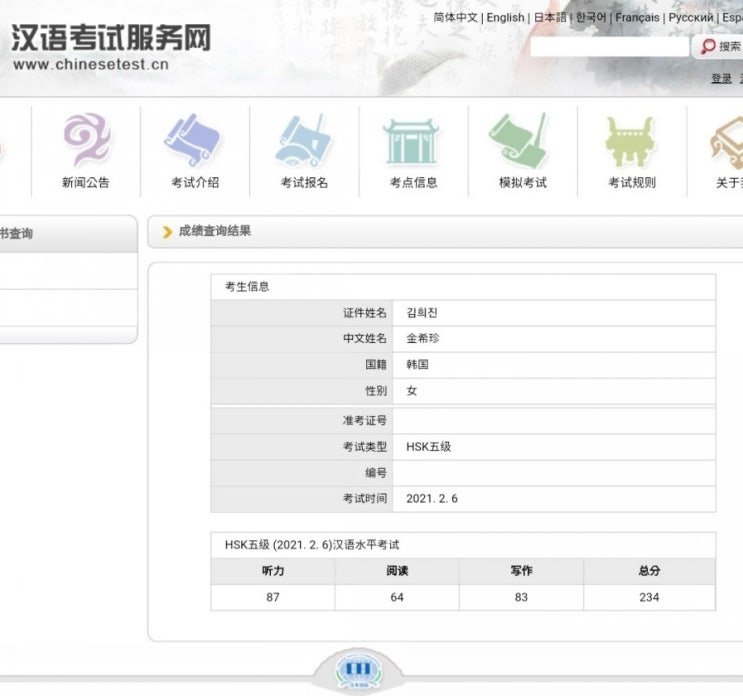Image resolution: width=743 pixels, height=696 pixels.
Task: Click the 听力 column header
Action: pos(273,571)
